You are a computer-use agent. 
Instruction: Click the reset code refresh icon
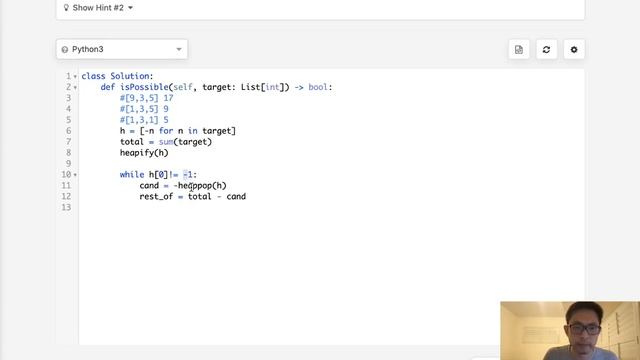(546, 49)
